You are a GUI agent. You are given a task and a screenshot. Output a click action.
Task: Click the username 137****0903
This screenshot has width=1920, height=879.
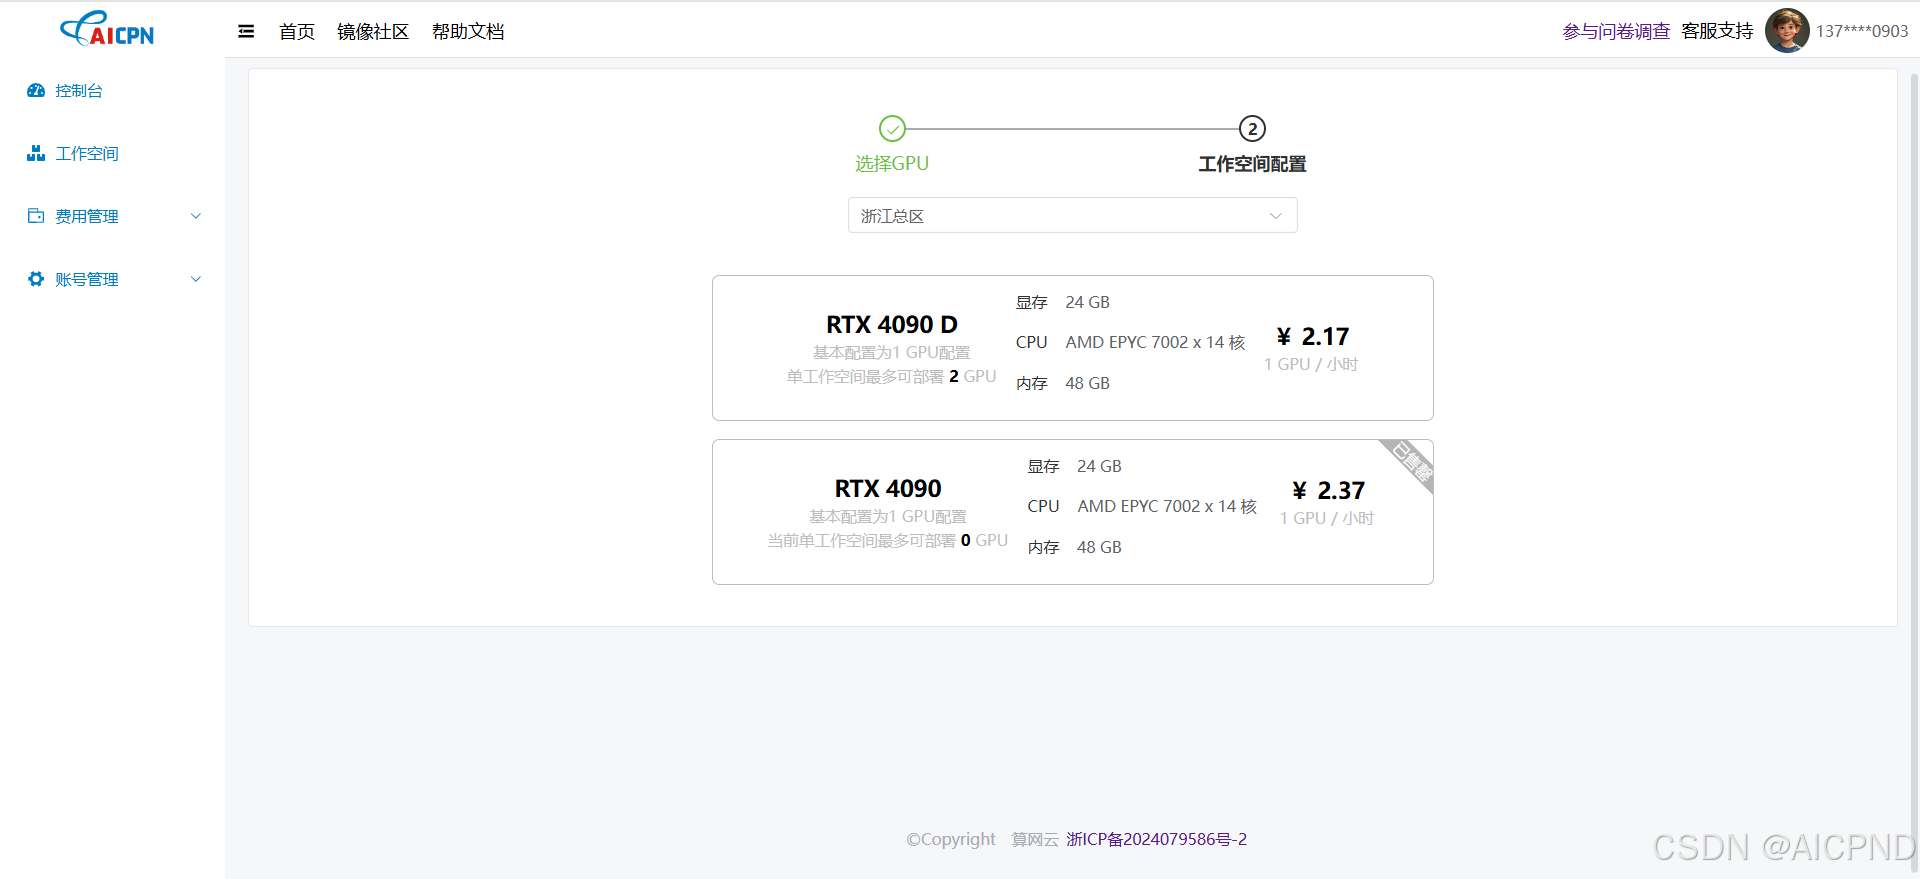coord(1862,31)
